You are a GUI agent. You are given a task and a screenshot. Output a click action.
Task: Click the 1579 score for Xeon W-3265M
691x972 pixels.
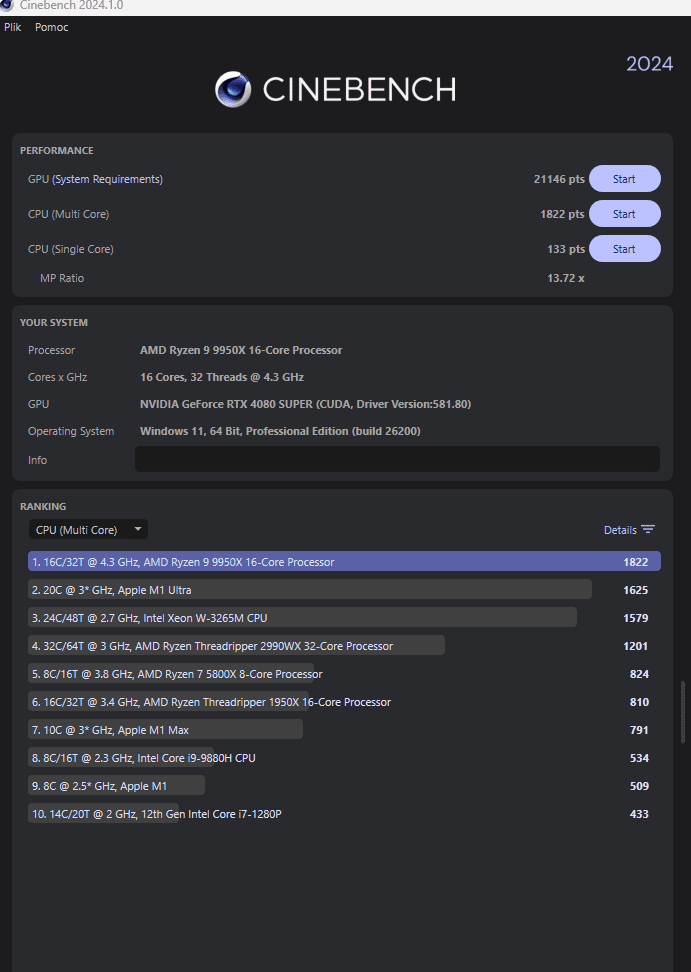tap(636, 617)
